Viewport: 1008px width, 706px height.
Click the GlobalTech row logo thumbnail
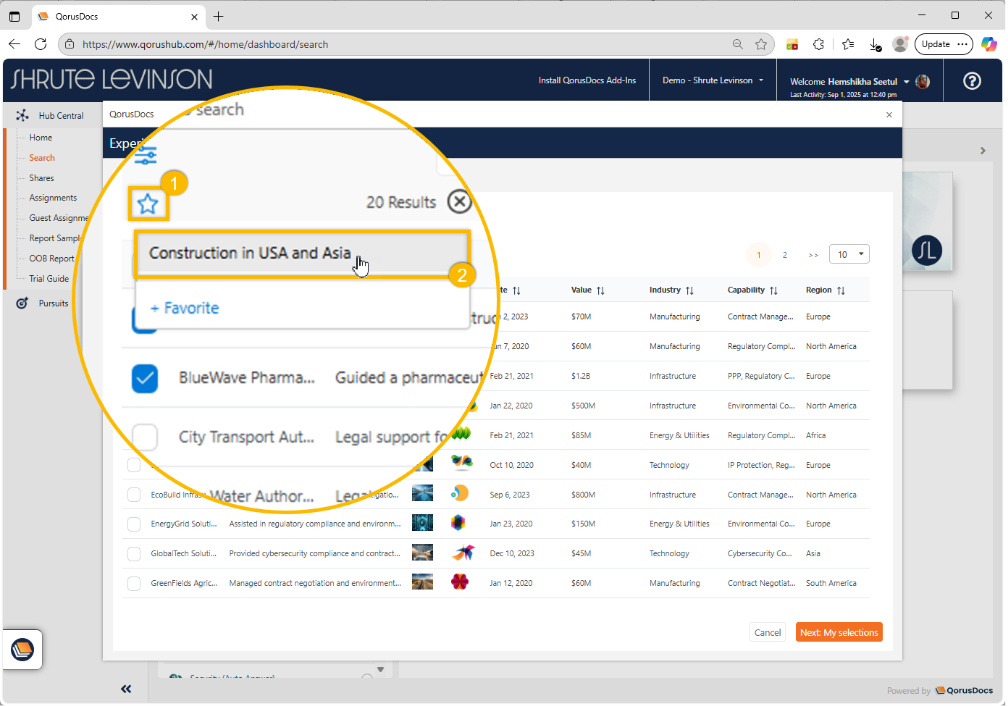423,553
